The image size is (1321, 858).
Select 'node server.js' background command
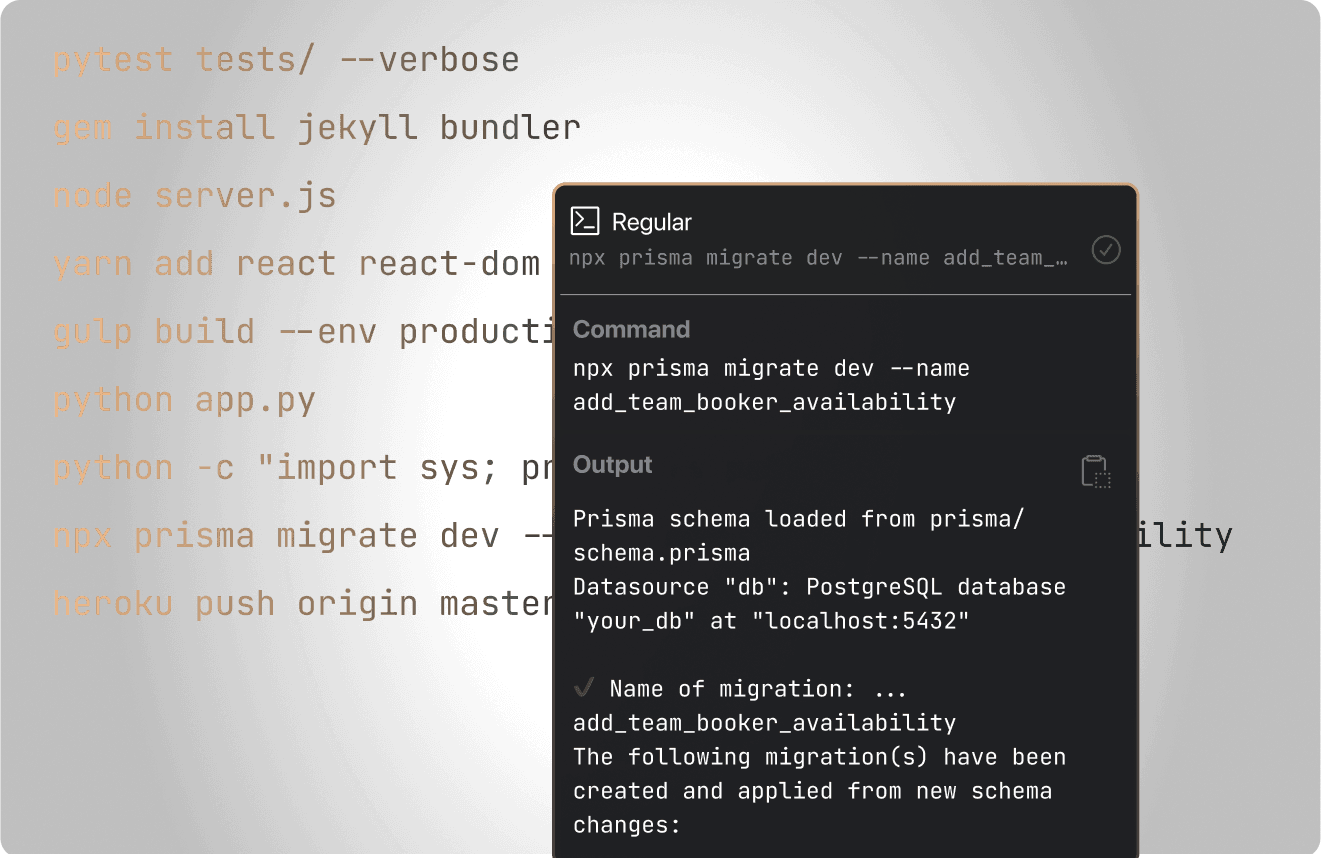pos(194,196)
